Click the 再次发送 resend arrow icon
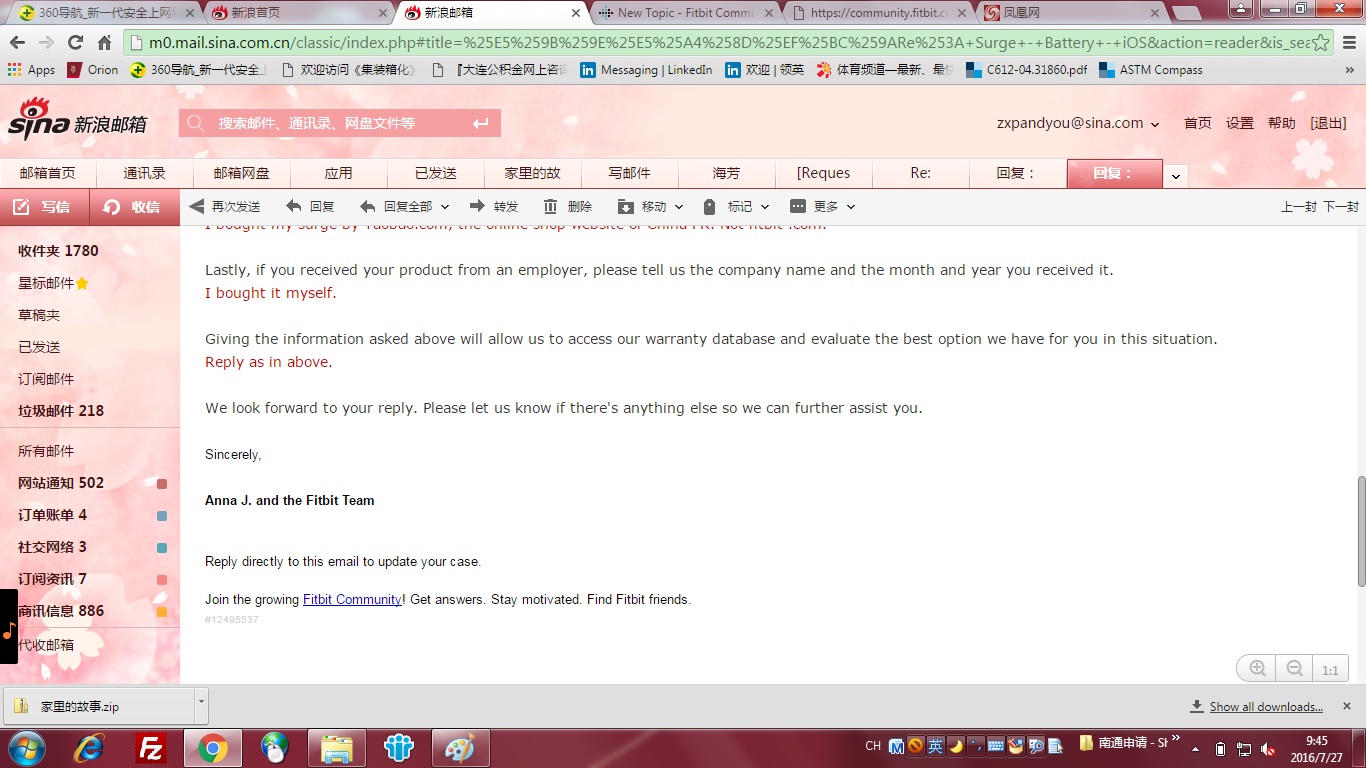1366x768 pixels. [197, 206]
